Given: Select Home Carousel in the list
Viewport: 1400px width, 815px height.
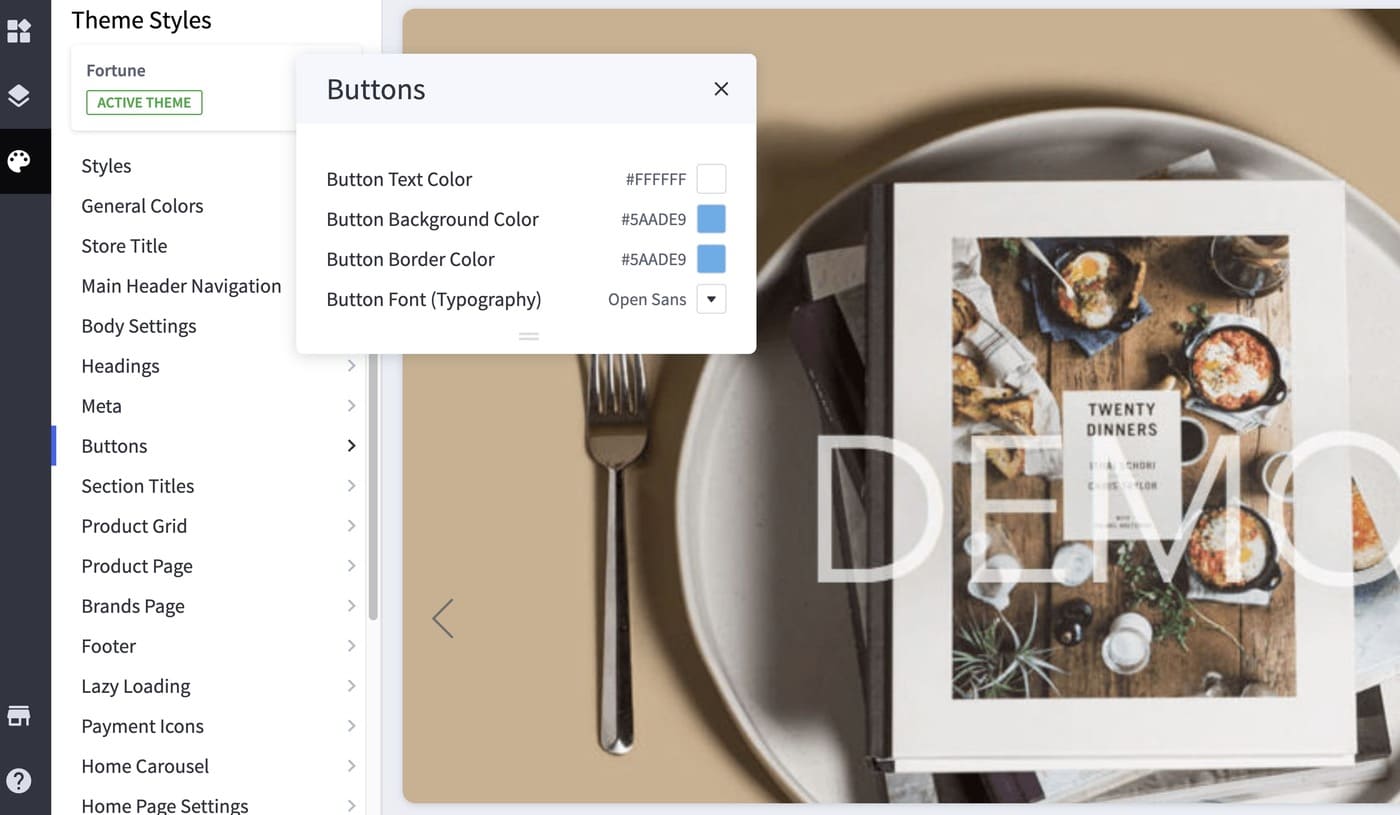Looking at the screenshot, I should pos(145,766).
